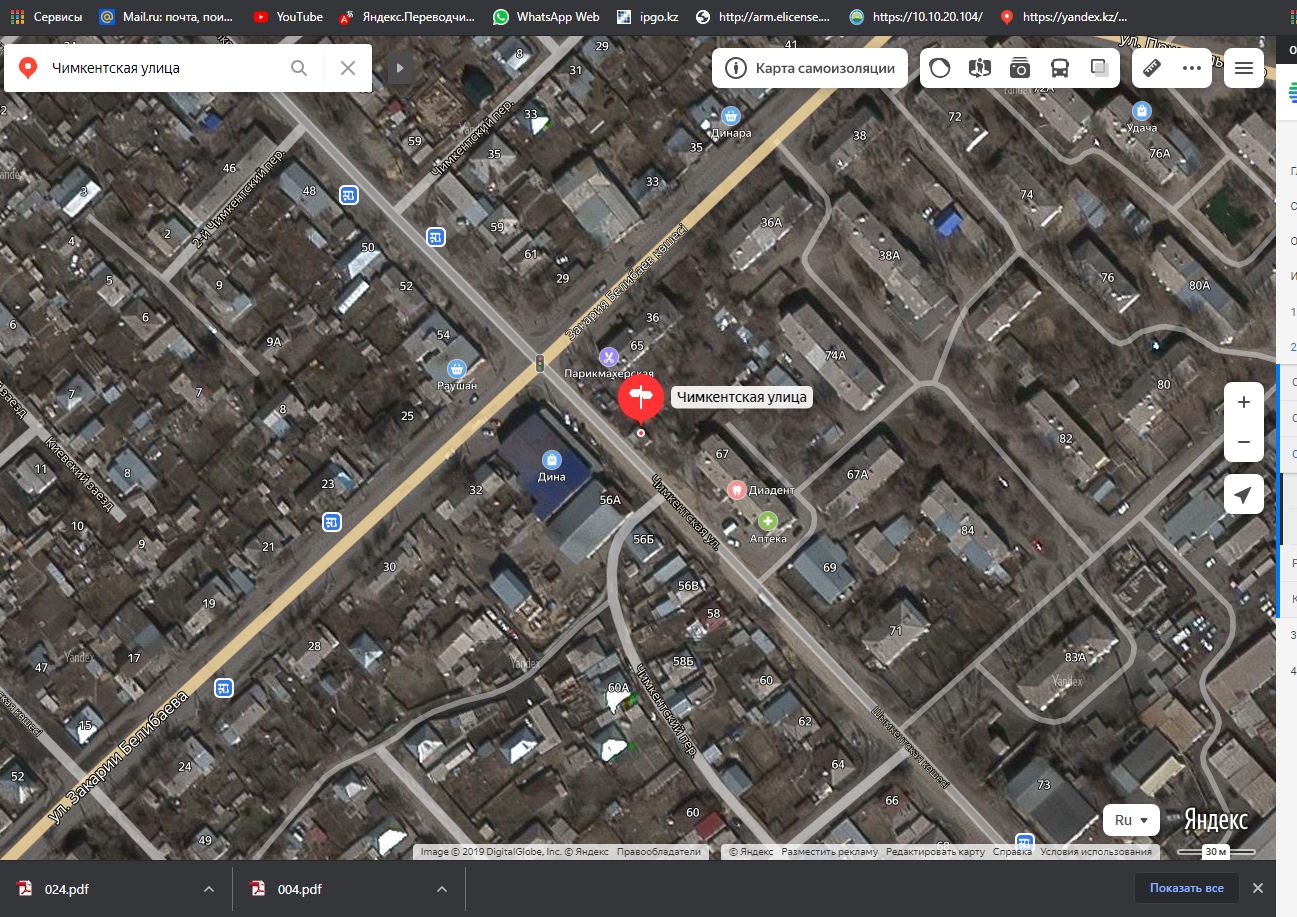Image resolution: width=1297 pixels, height=917 pixels.
Task: Clear the search query with X
Action: click(x=348, y=68)
